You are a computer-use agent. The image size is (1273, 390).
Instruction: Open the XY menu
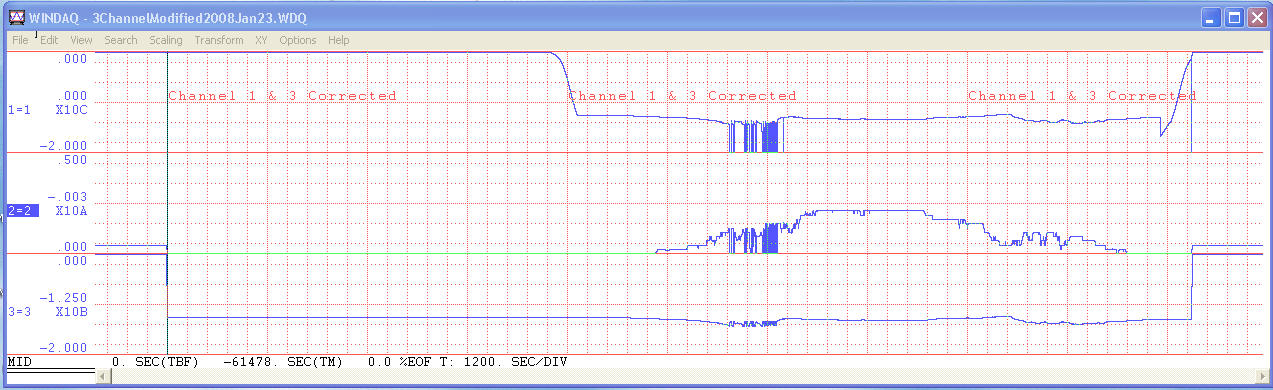[x=261, y=40]
